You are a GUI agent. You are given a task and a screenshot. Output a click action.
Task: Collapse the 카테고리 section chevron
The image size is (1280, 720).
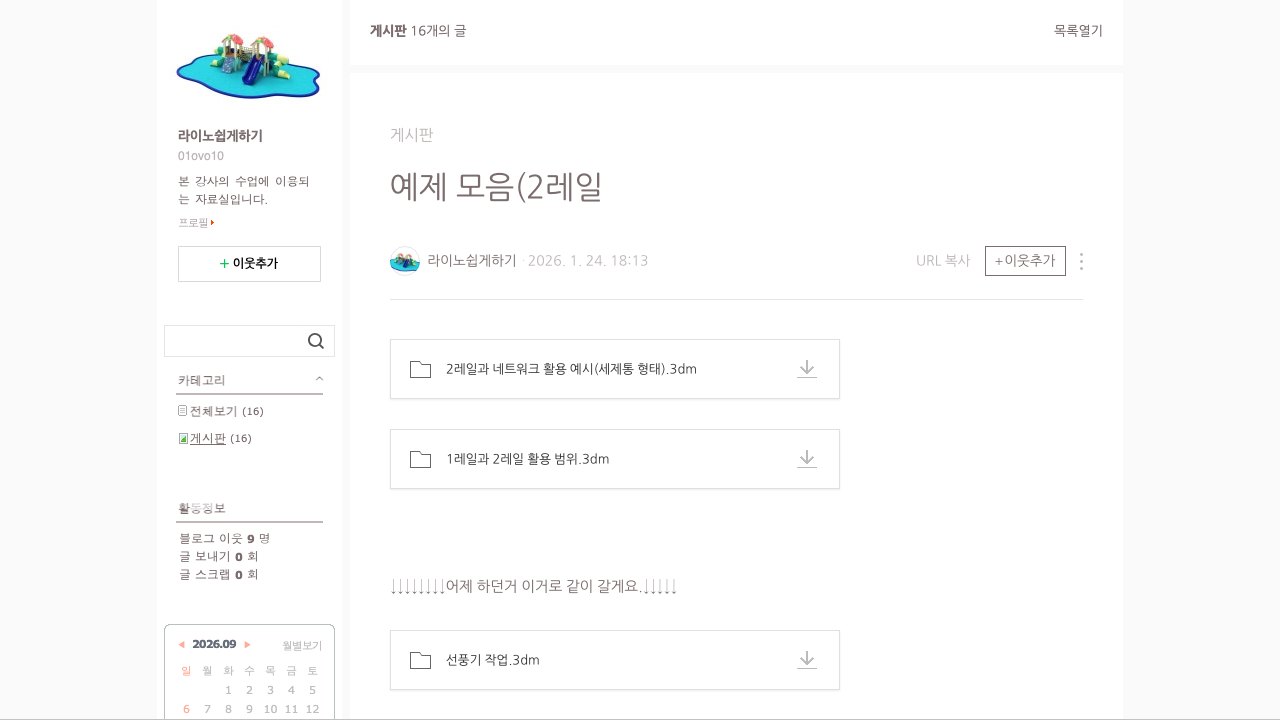(x=319, y=379)
